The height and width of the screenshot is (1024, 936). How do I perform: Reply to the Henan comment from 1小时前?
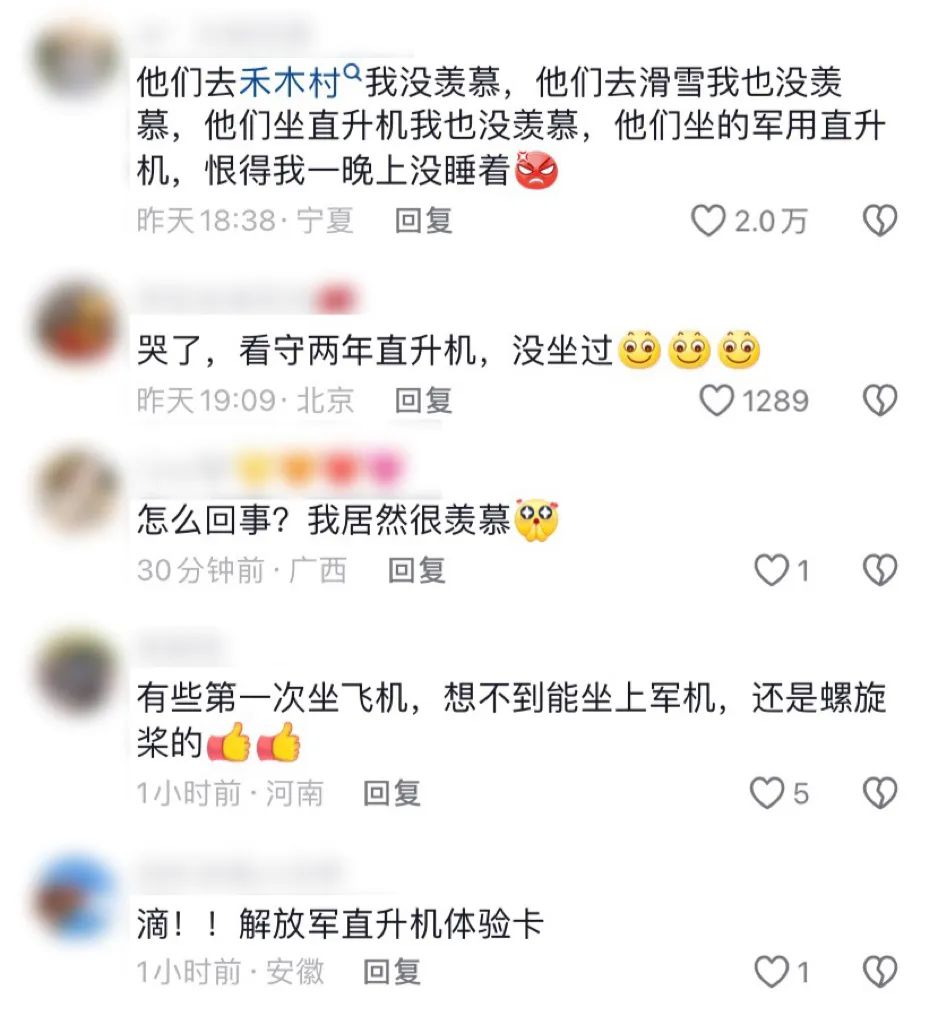(392, 793)
